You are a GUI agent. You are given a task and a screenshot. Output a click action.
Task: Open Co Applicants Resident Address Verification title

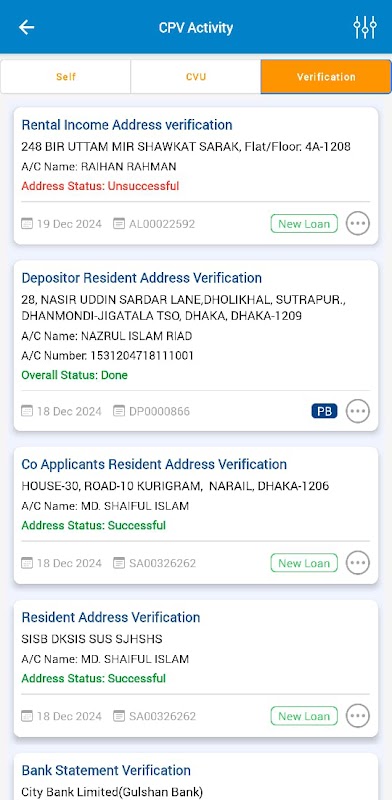click(x=154, y=464)
